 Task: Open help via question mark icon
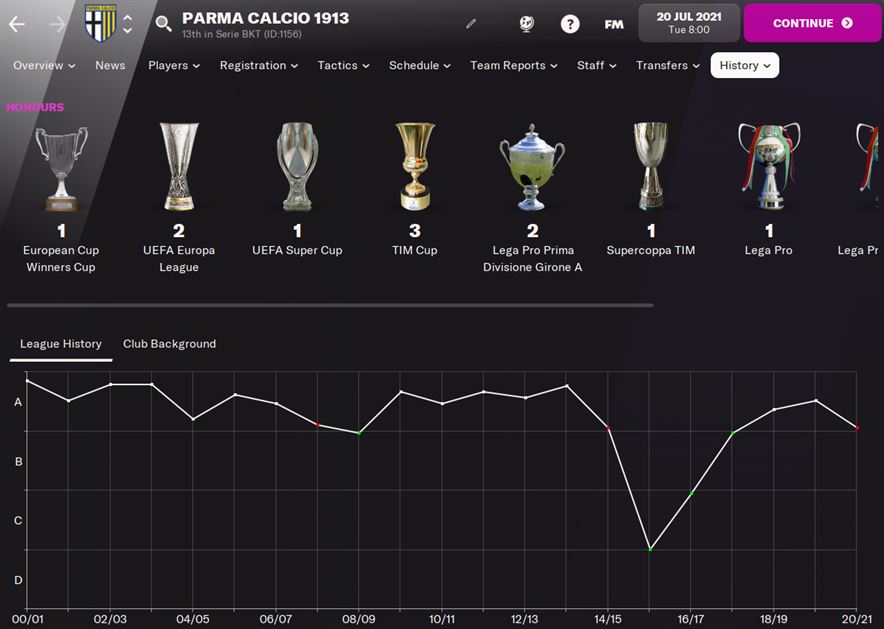(x=570, y=24)
